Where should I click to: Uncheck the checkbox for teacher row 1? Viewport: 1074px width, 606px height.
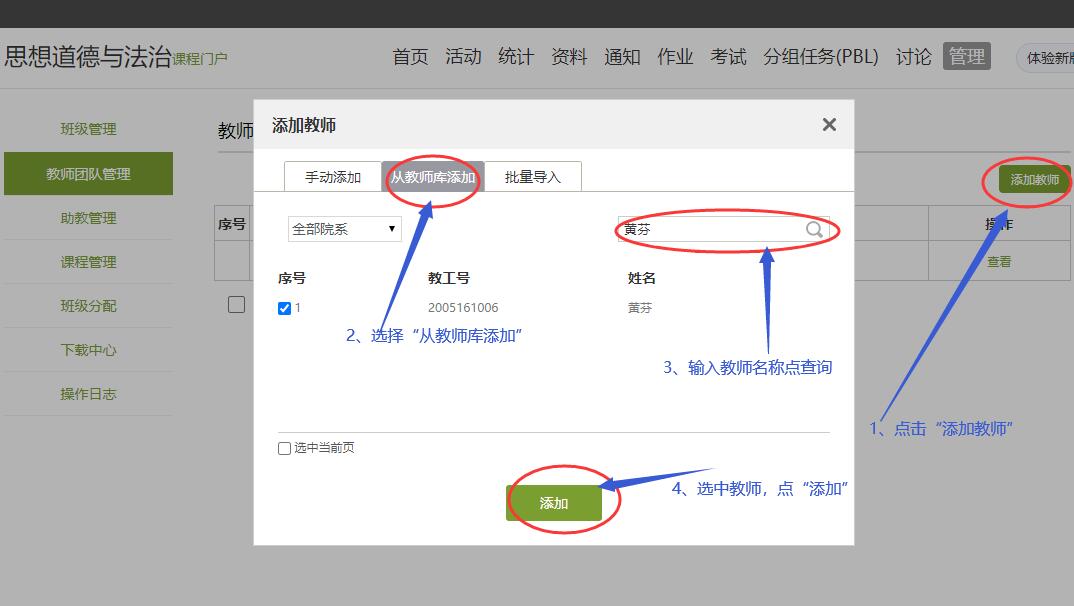click(x=285, y=308)
